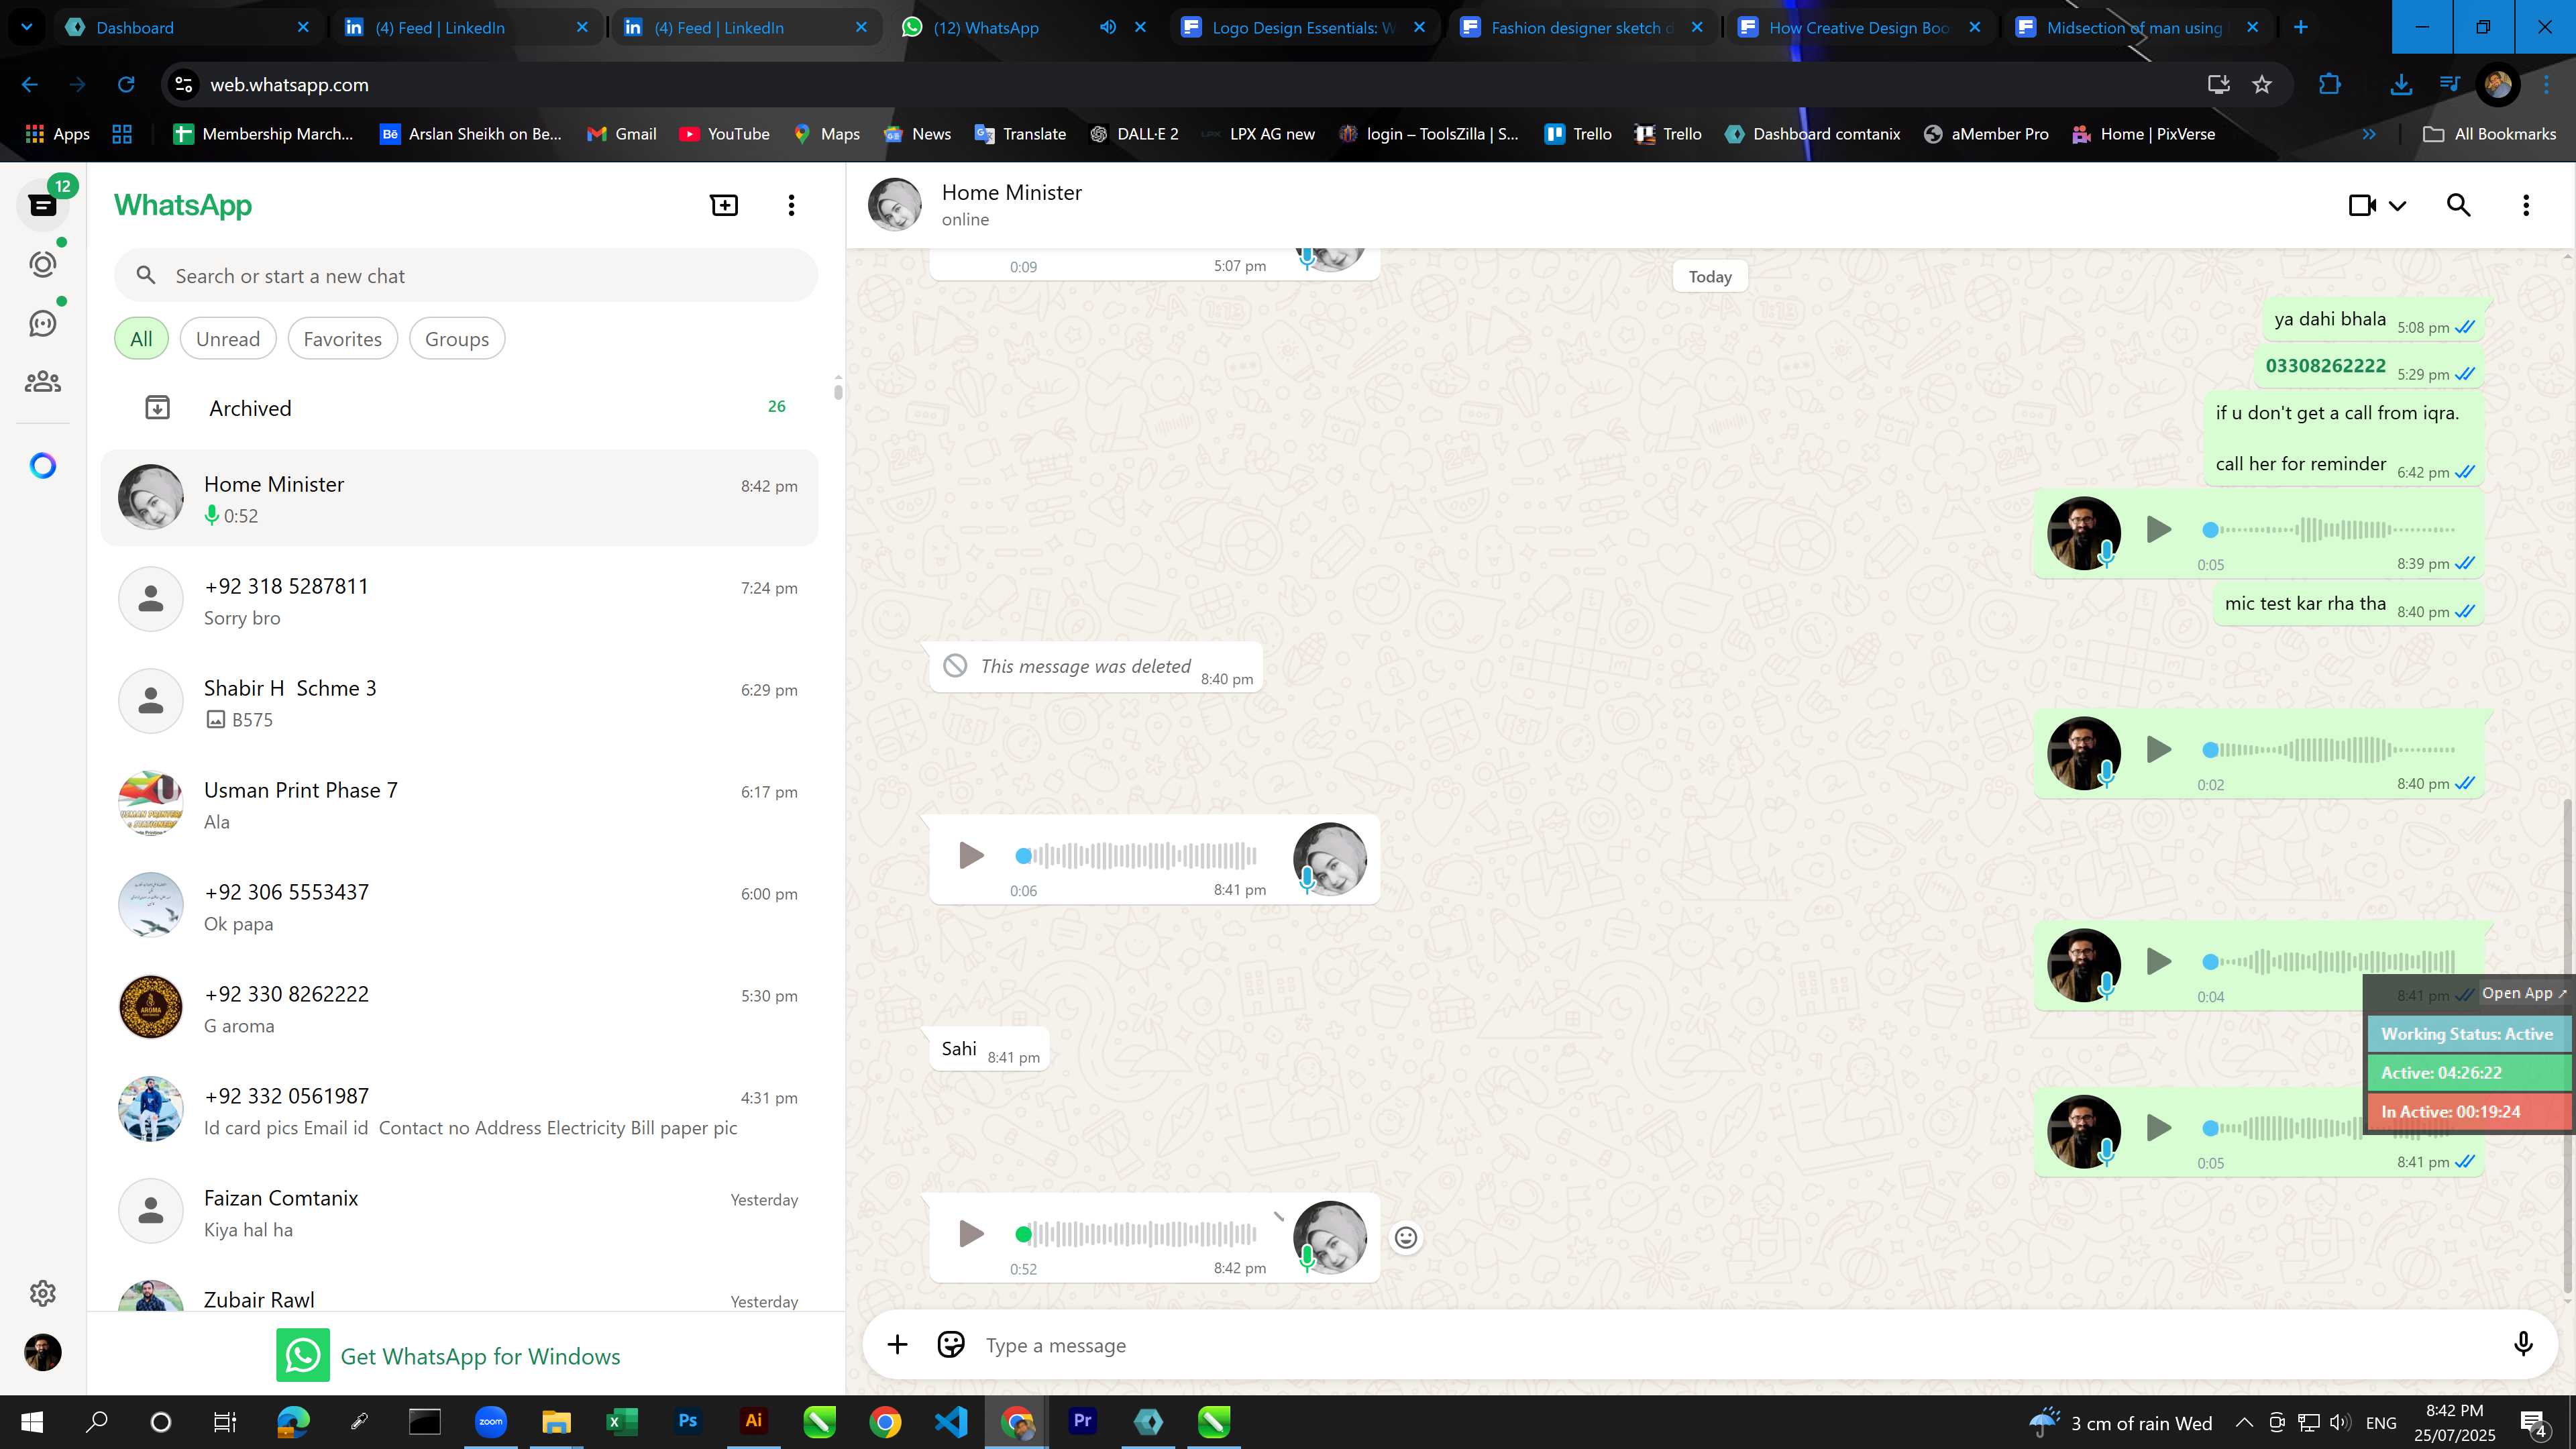
Task: Play the 0:05 voice message at 8:41 pm
Action: (x=2158, y=1128)
